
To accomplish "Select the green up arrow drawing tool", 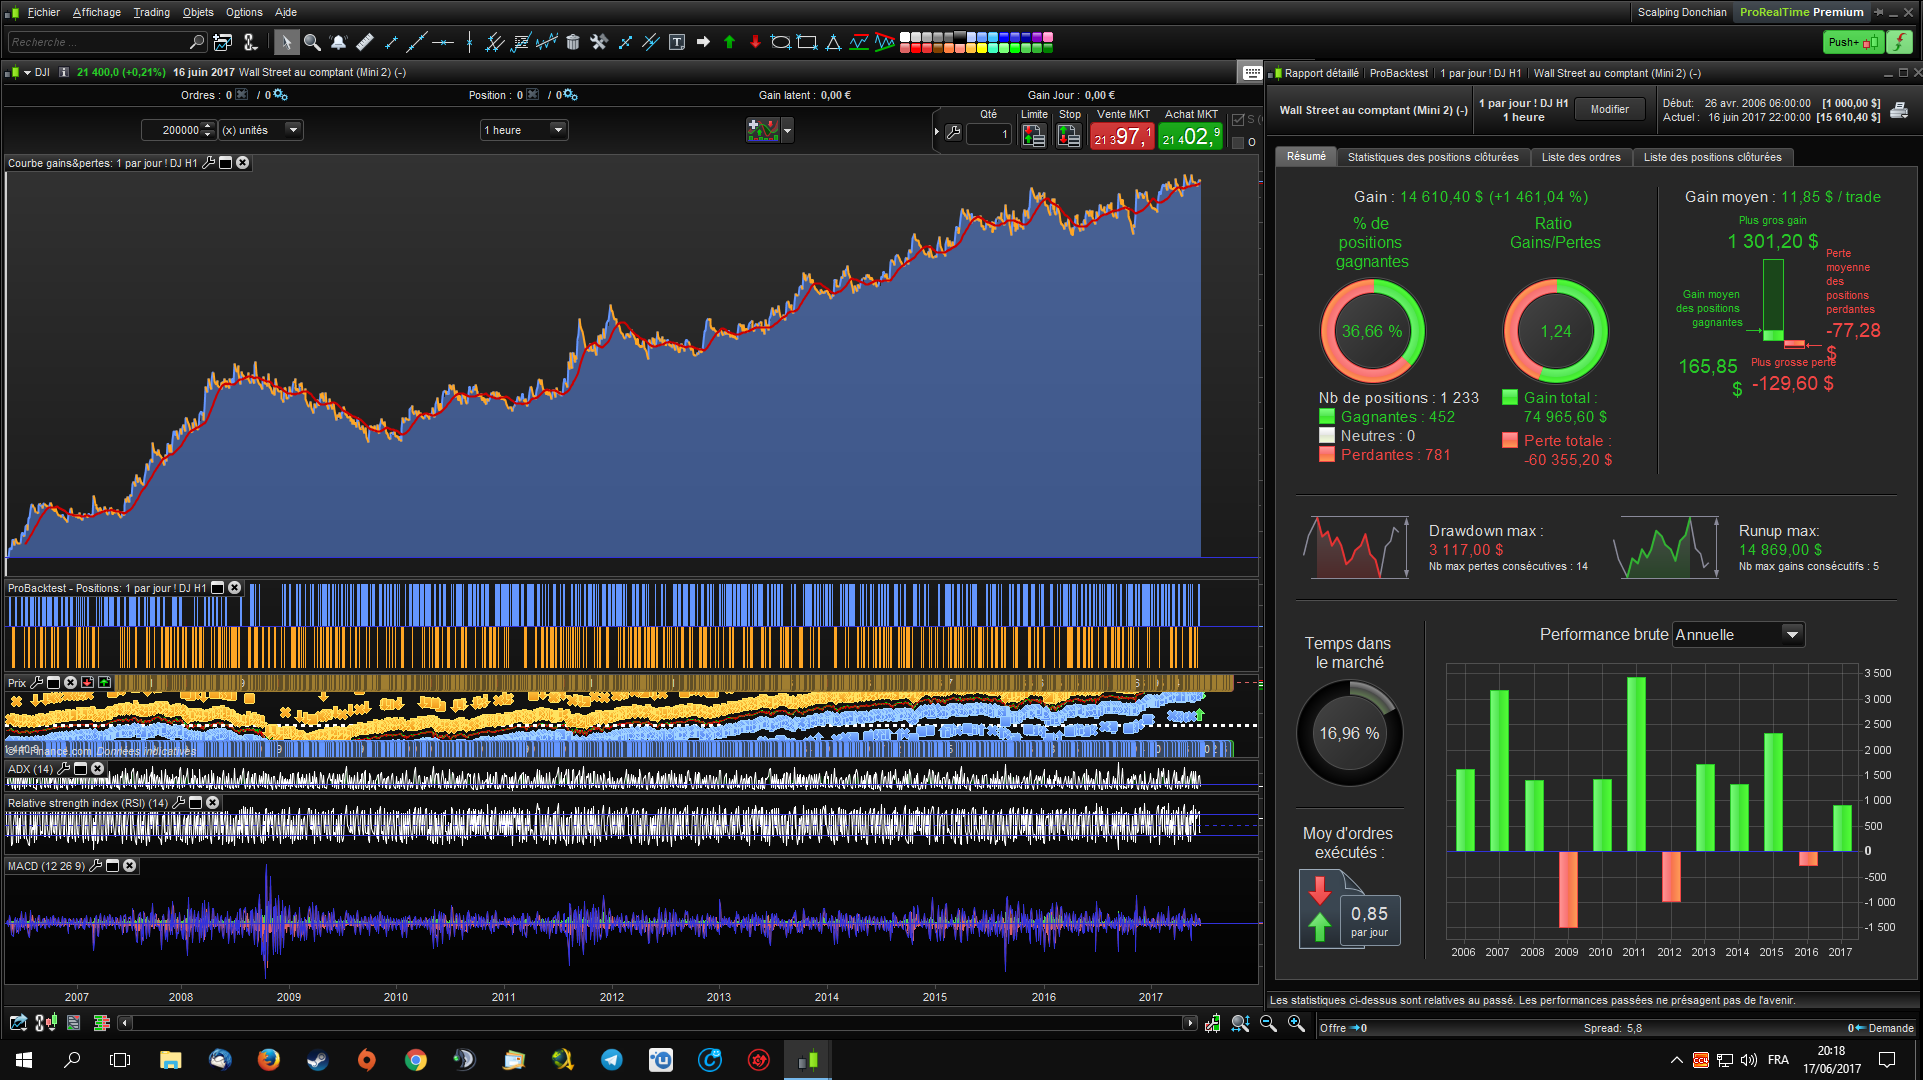I will point(729,42).
